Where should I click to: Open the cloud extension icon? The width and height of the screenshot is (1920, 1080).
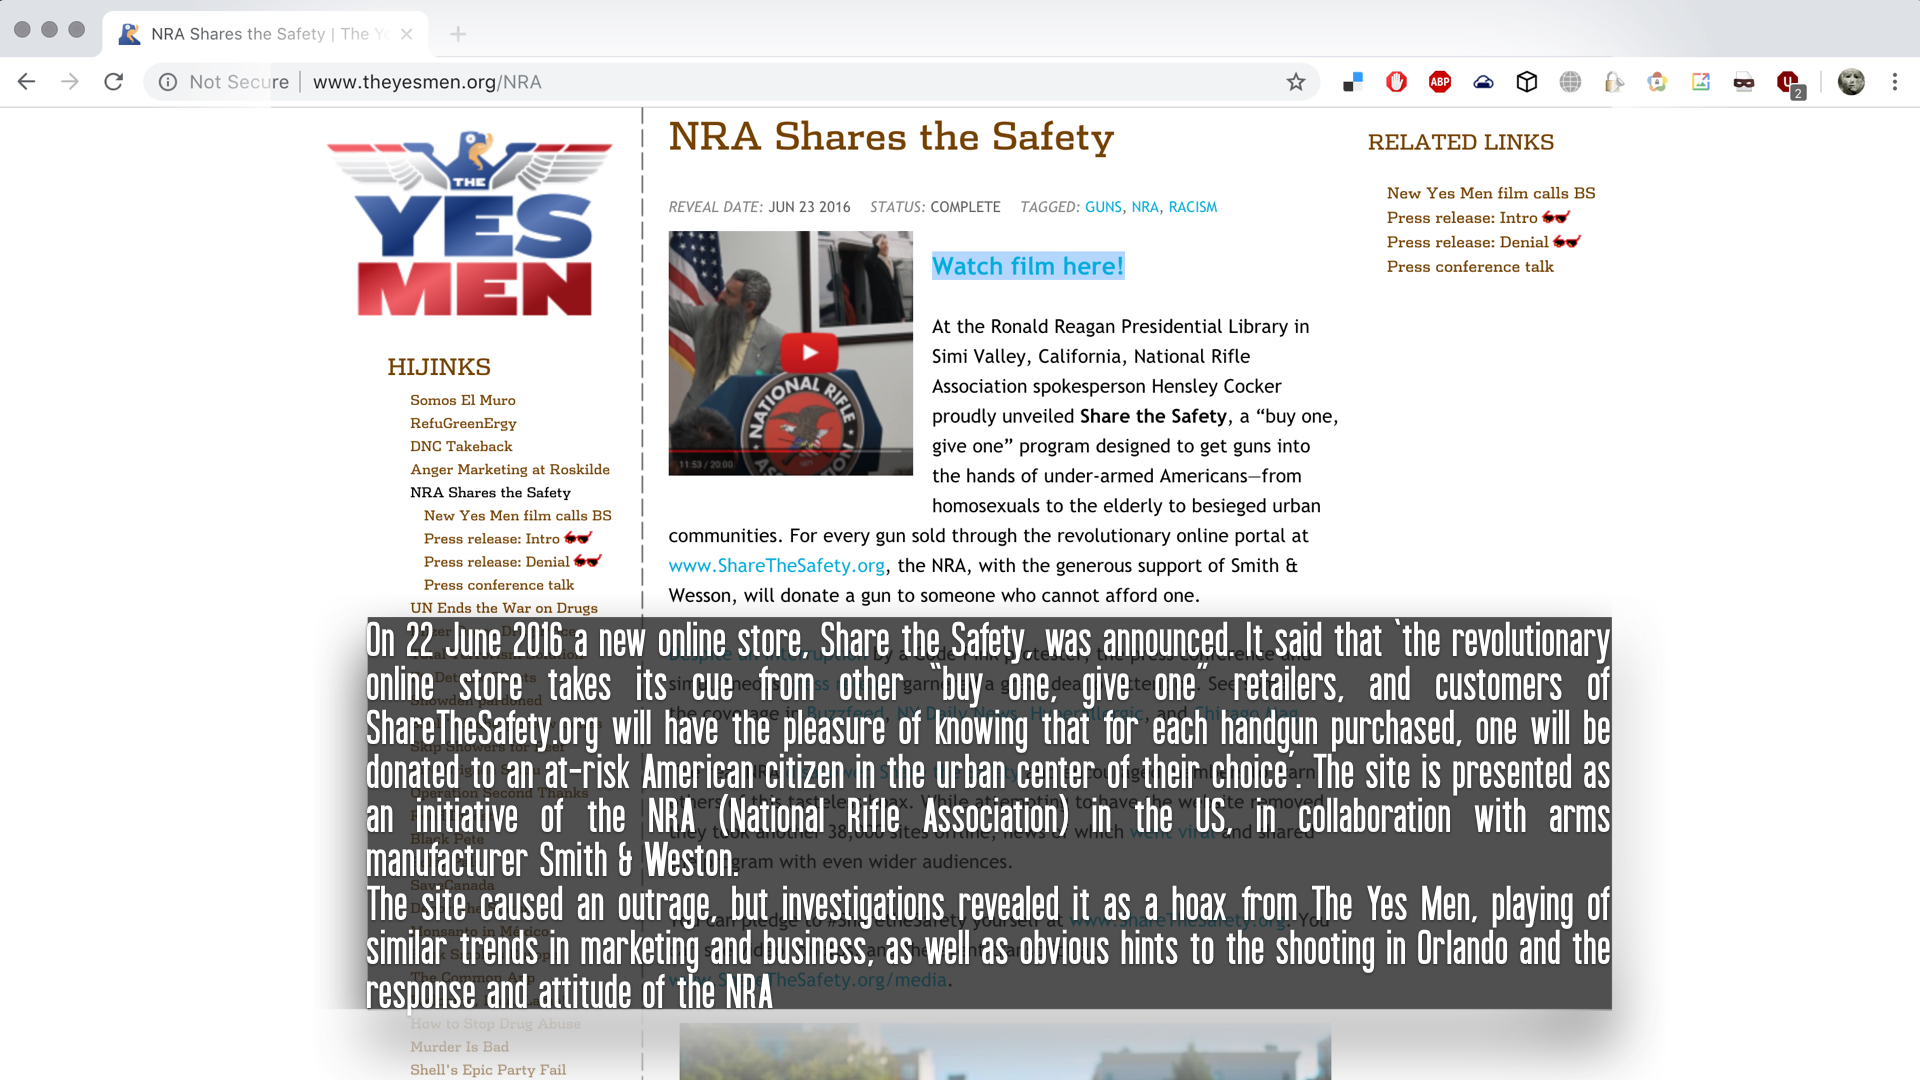[1483, 82]
